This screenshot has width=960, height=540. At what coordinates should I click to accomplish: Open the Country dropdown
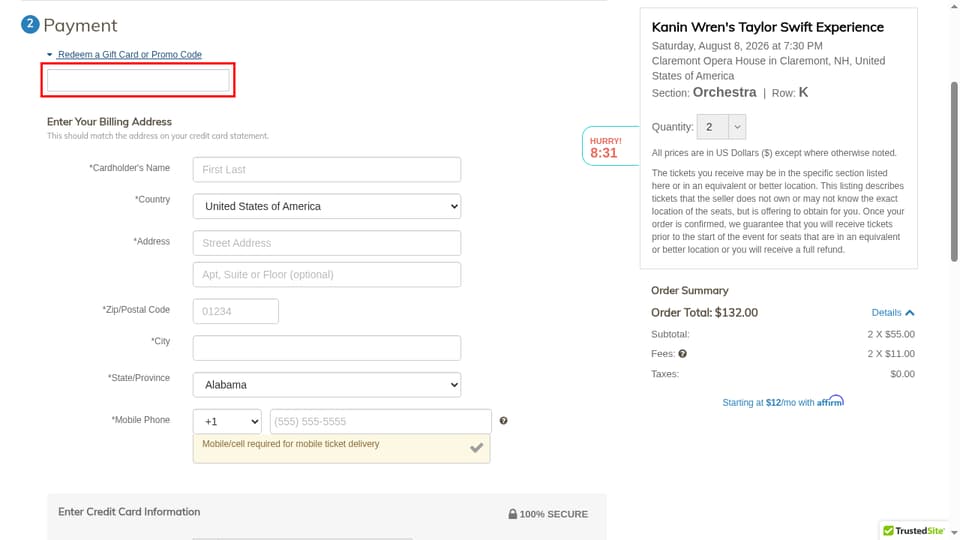coord(326,206)
